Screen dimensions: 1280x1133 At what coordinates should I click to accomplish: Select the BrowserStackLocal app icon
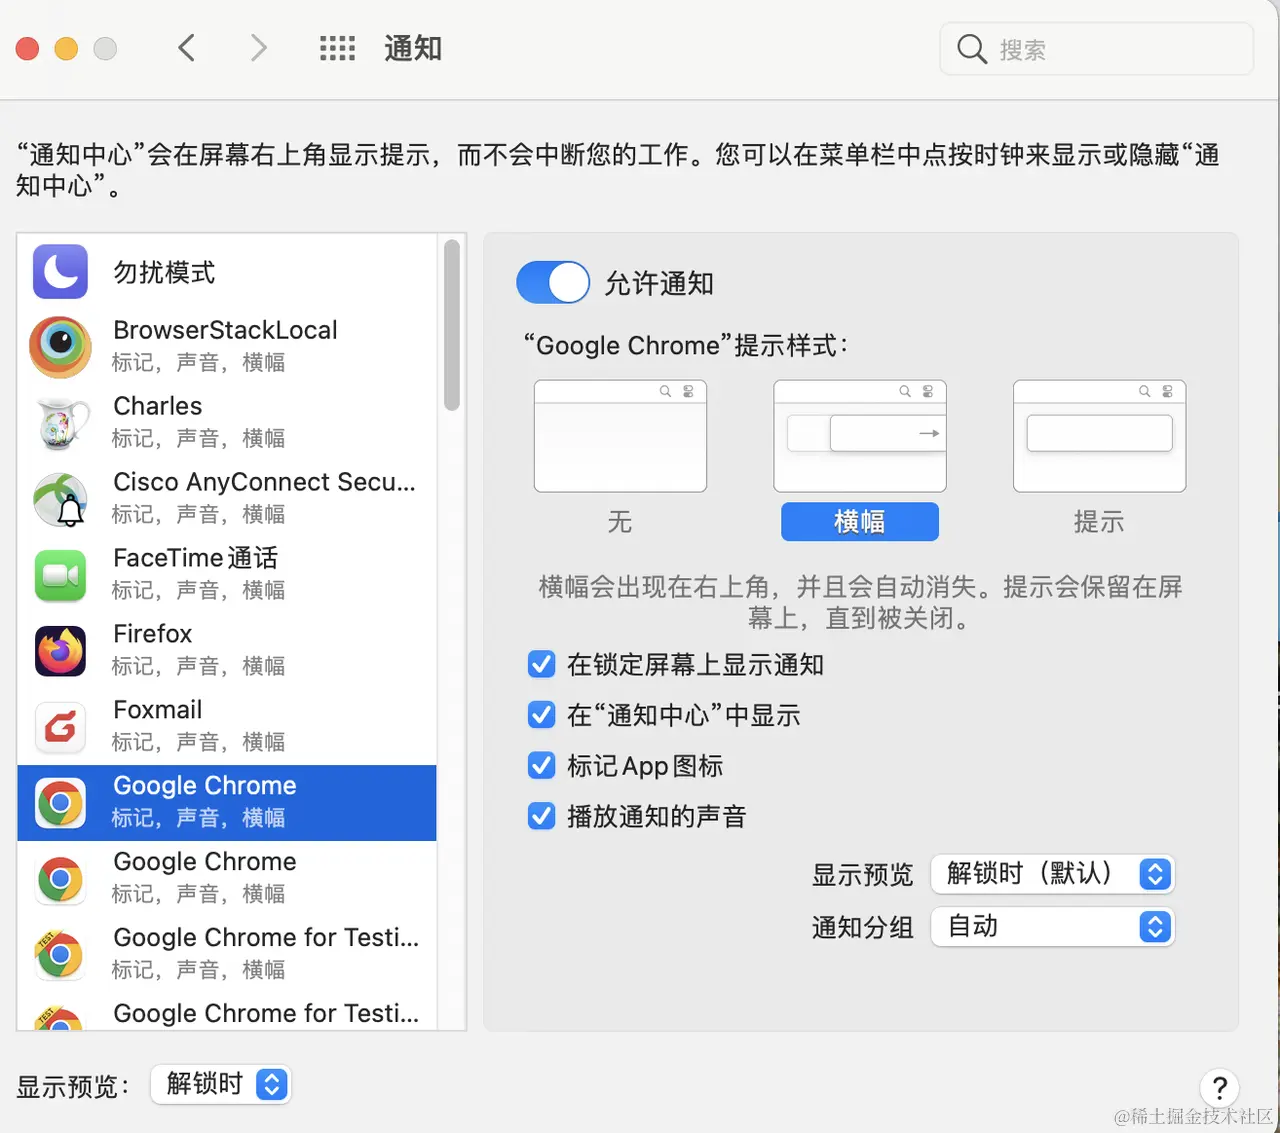60,347
